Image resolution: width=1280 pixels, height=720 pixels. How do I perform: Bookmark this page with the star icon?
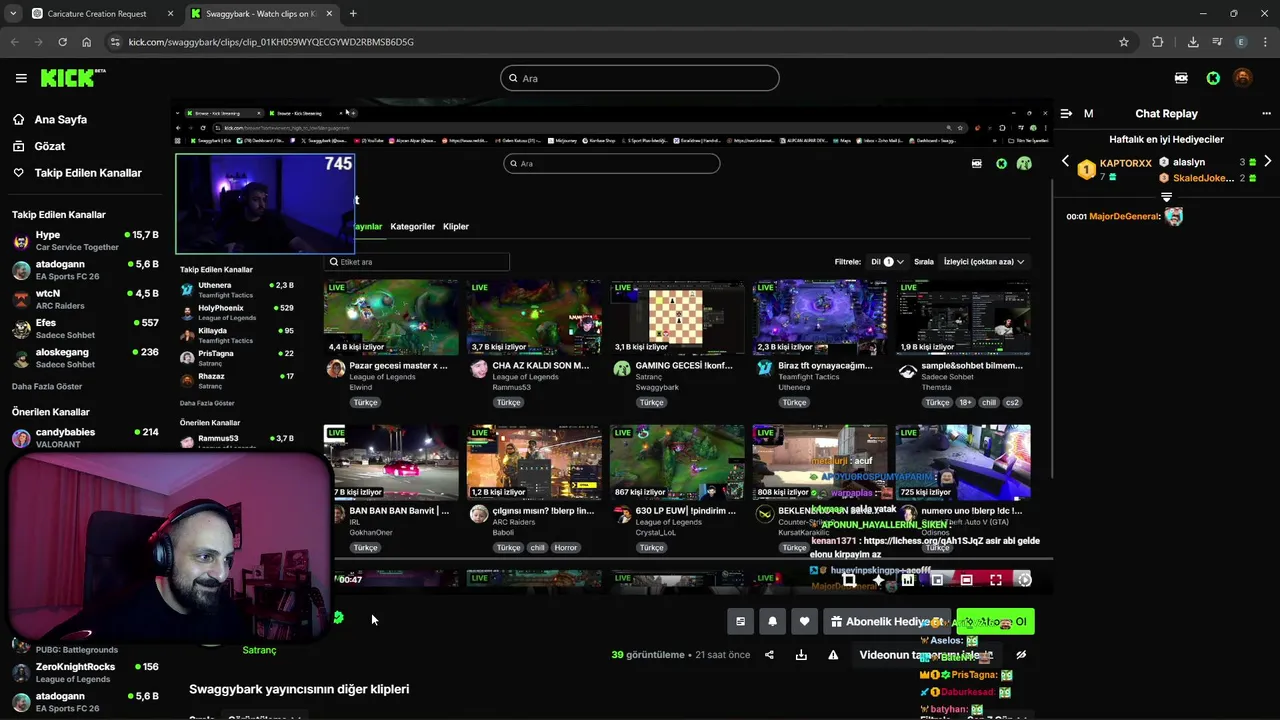[1124, 42]
